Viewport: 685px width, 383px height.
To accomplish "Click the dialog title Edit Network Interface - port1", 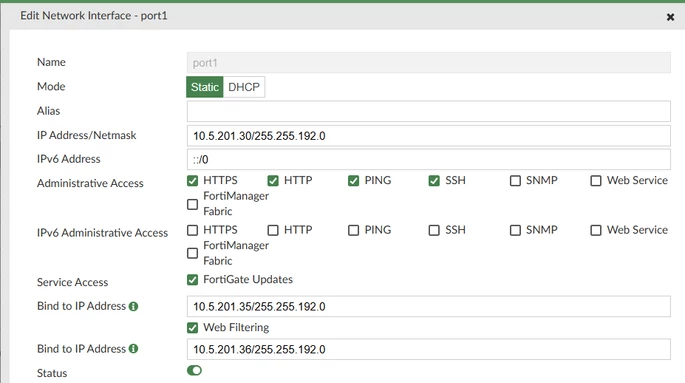I will coord(93,16).
